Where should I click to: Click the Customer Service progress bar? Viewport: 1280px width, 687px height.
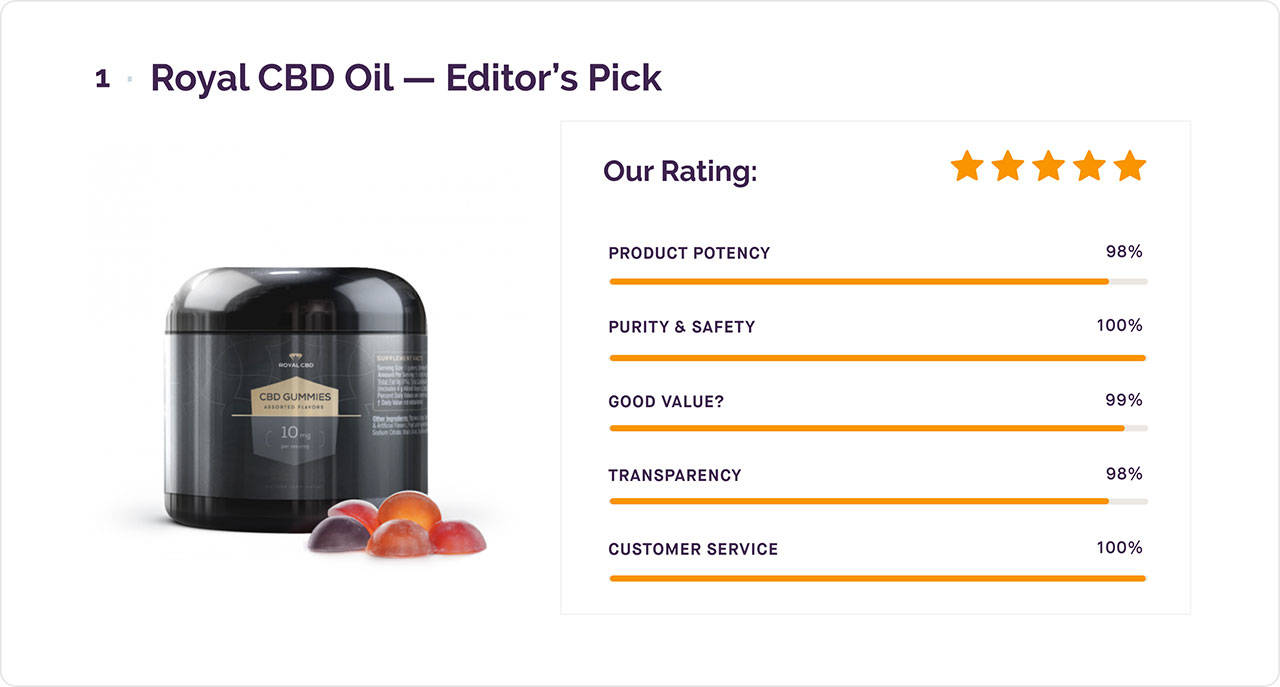click(x=877, y=578)
